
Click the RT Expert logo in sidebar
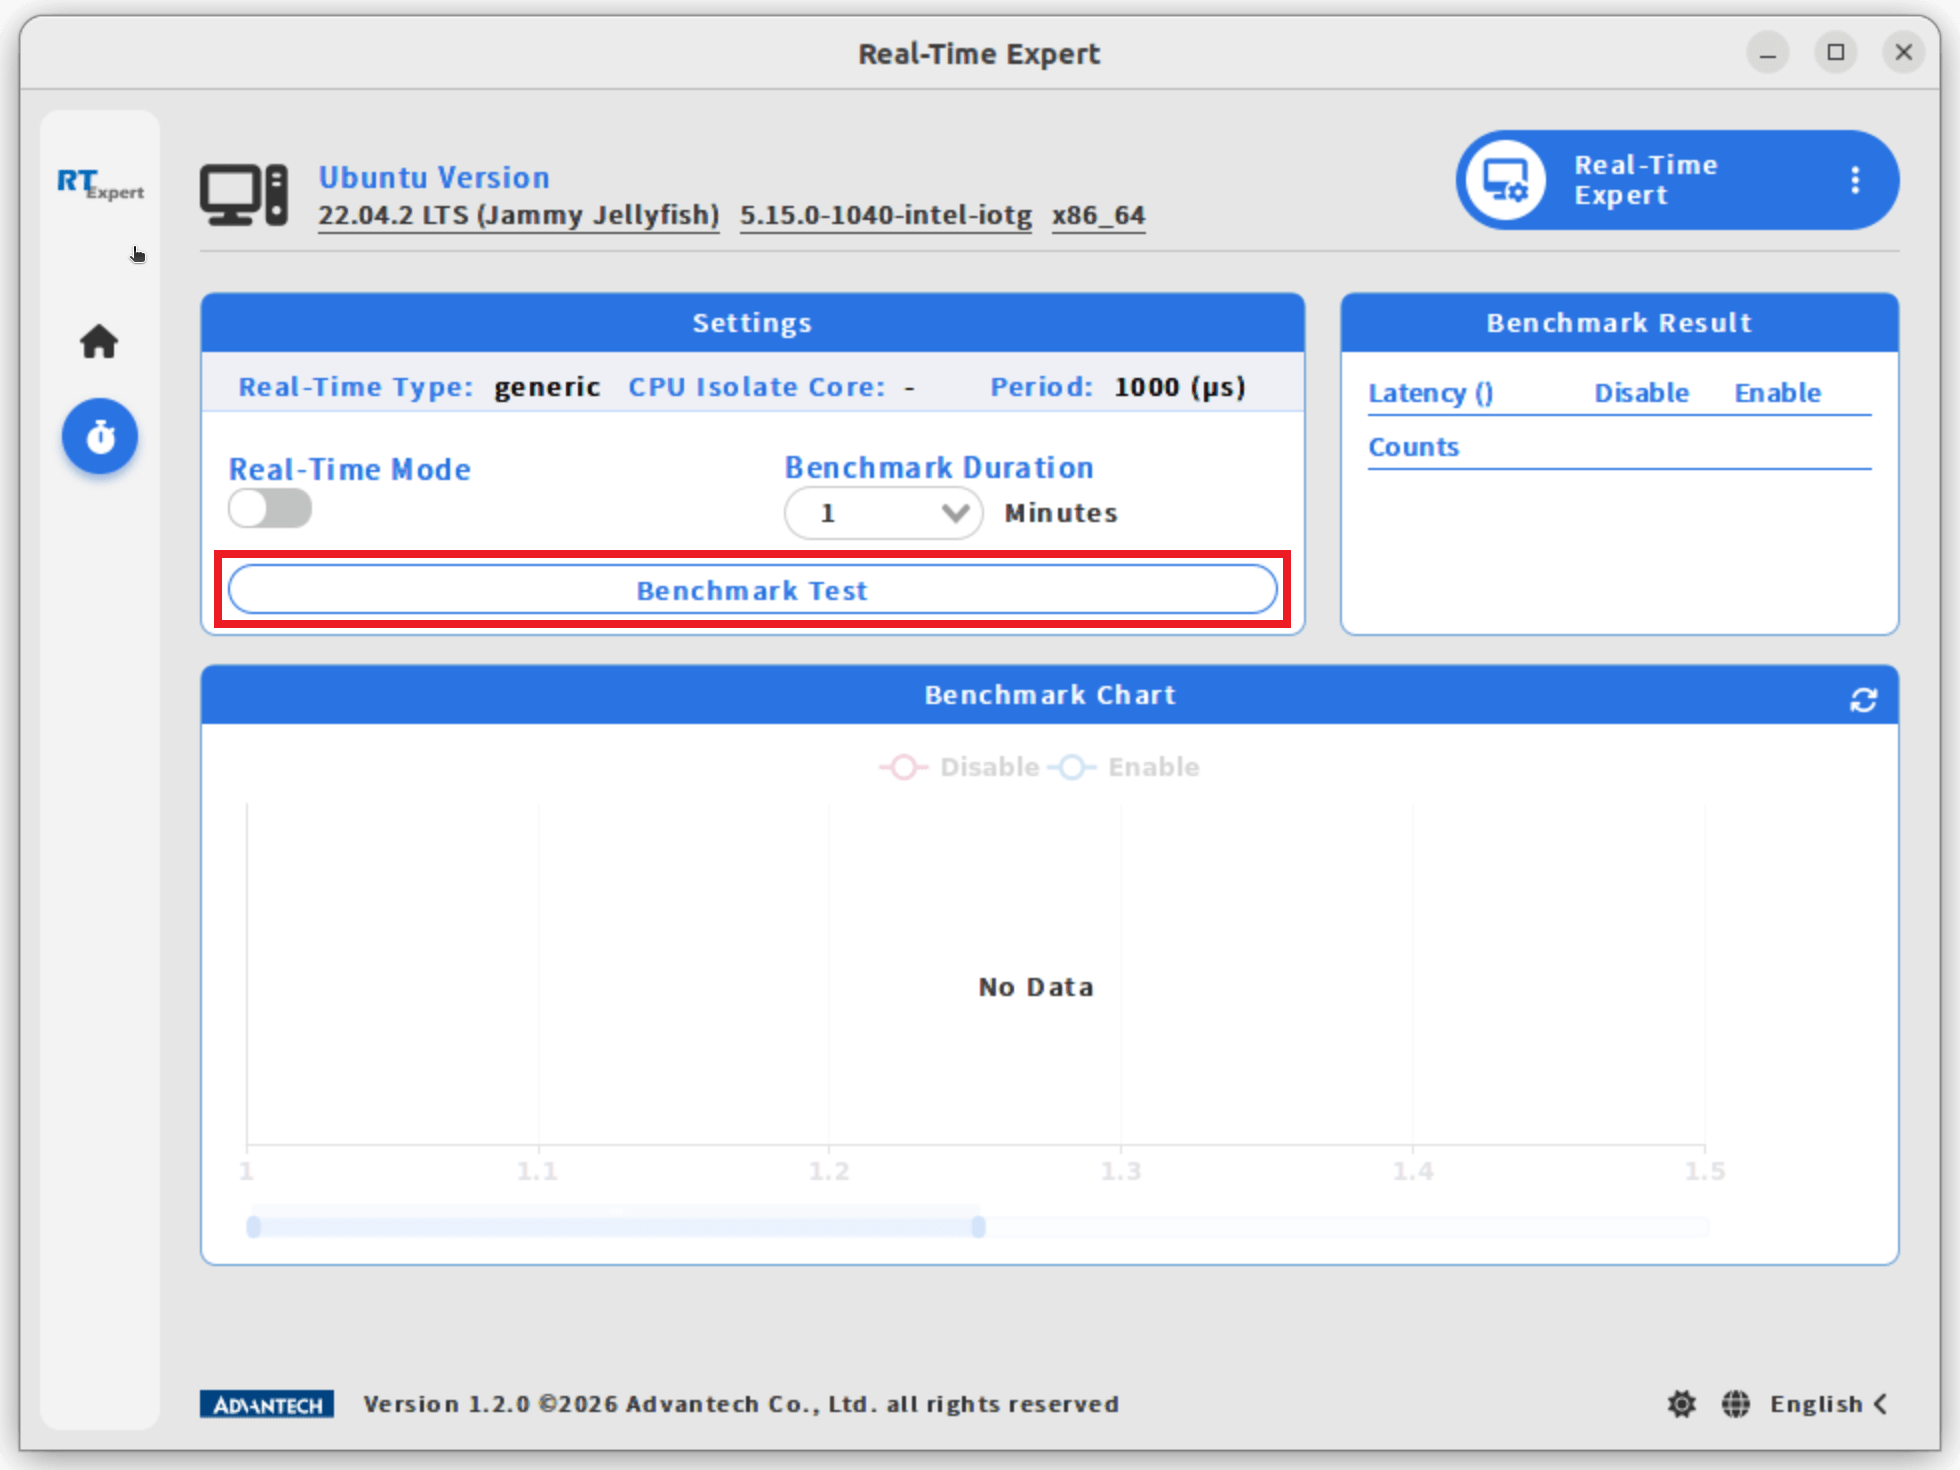click(x=100, y=184)
